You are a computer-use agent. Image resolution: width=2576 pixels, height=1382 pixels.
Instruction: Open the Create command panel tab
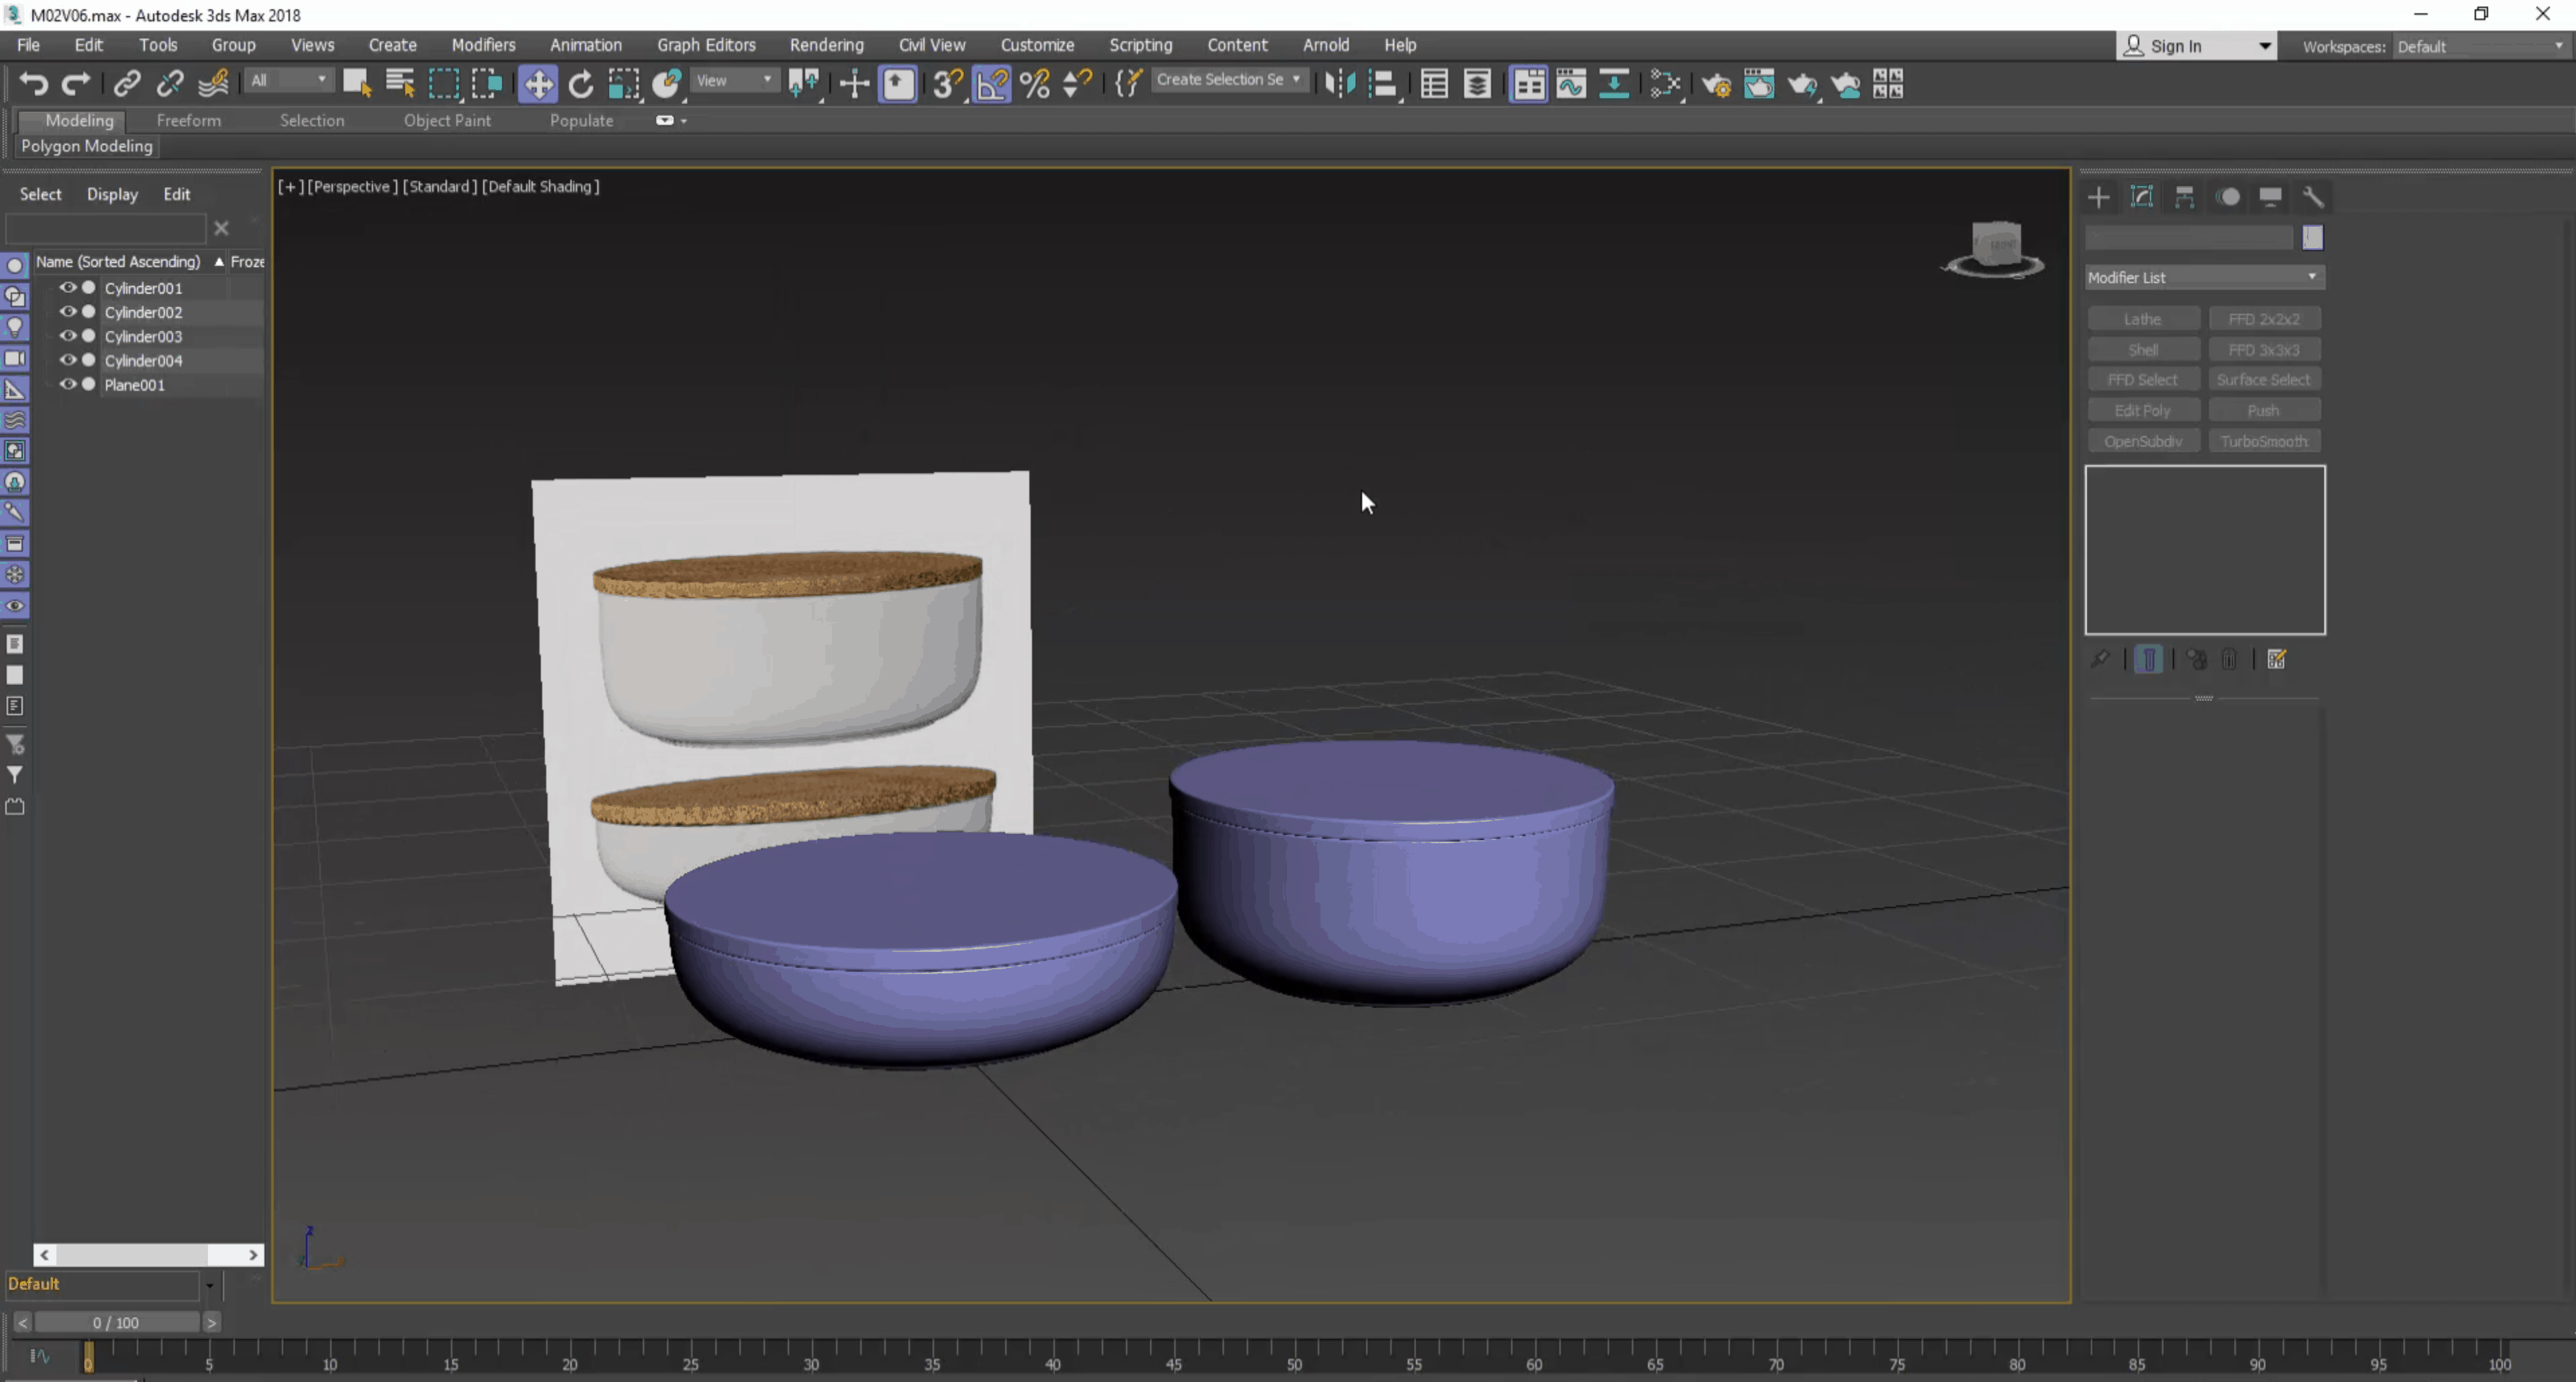click(2099, 197)
